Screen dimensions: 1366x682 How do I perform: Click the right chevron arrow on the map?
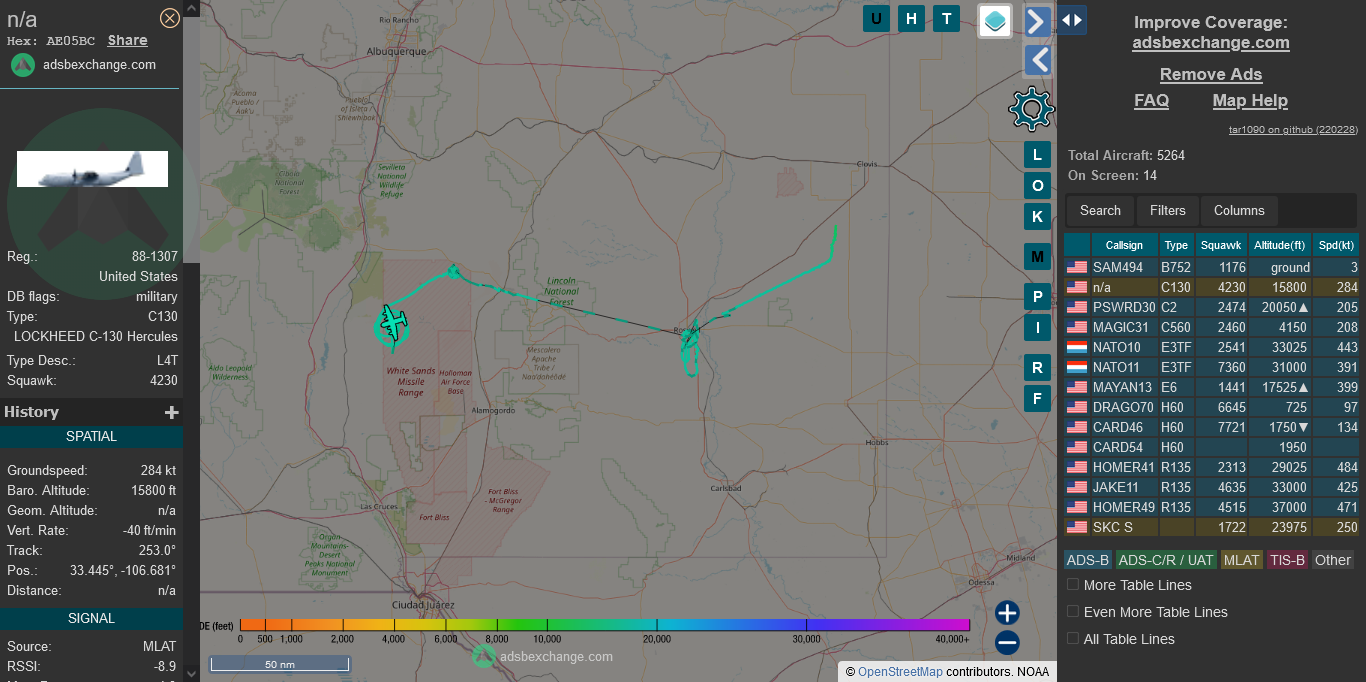(1039, 21)
